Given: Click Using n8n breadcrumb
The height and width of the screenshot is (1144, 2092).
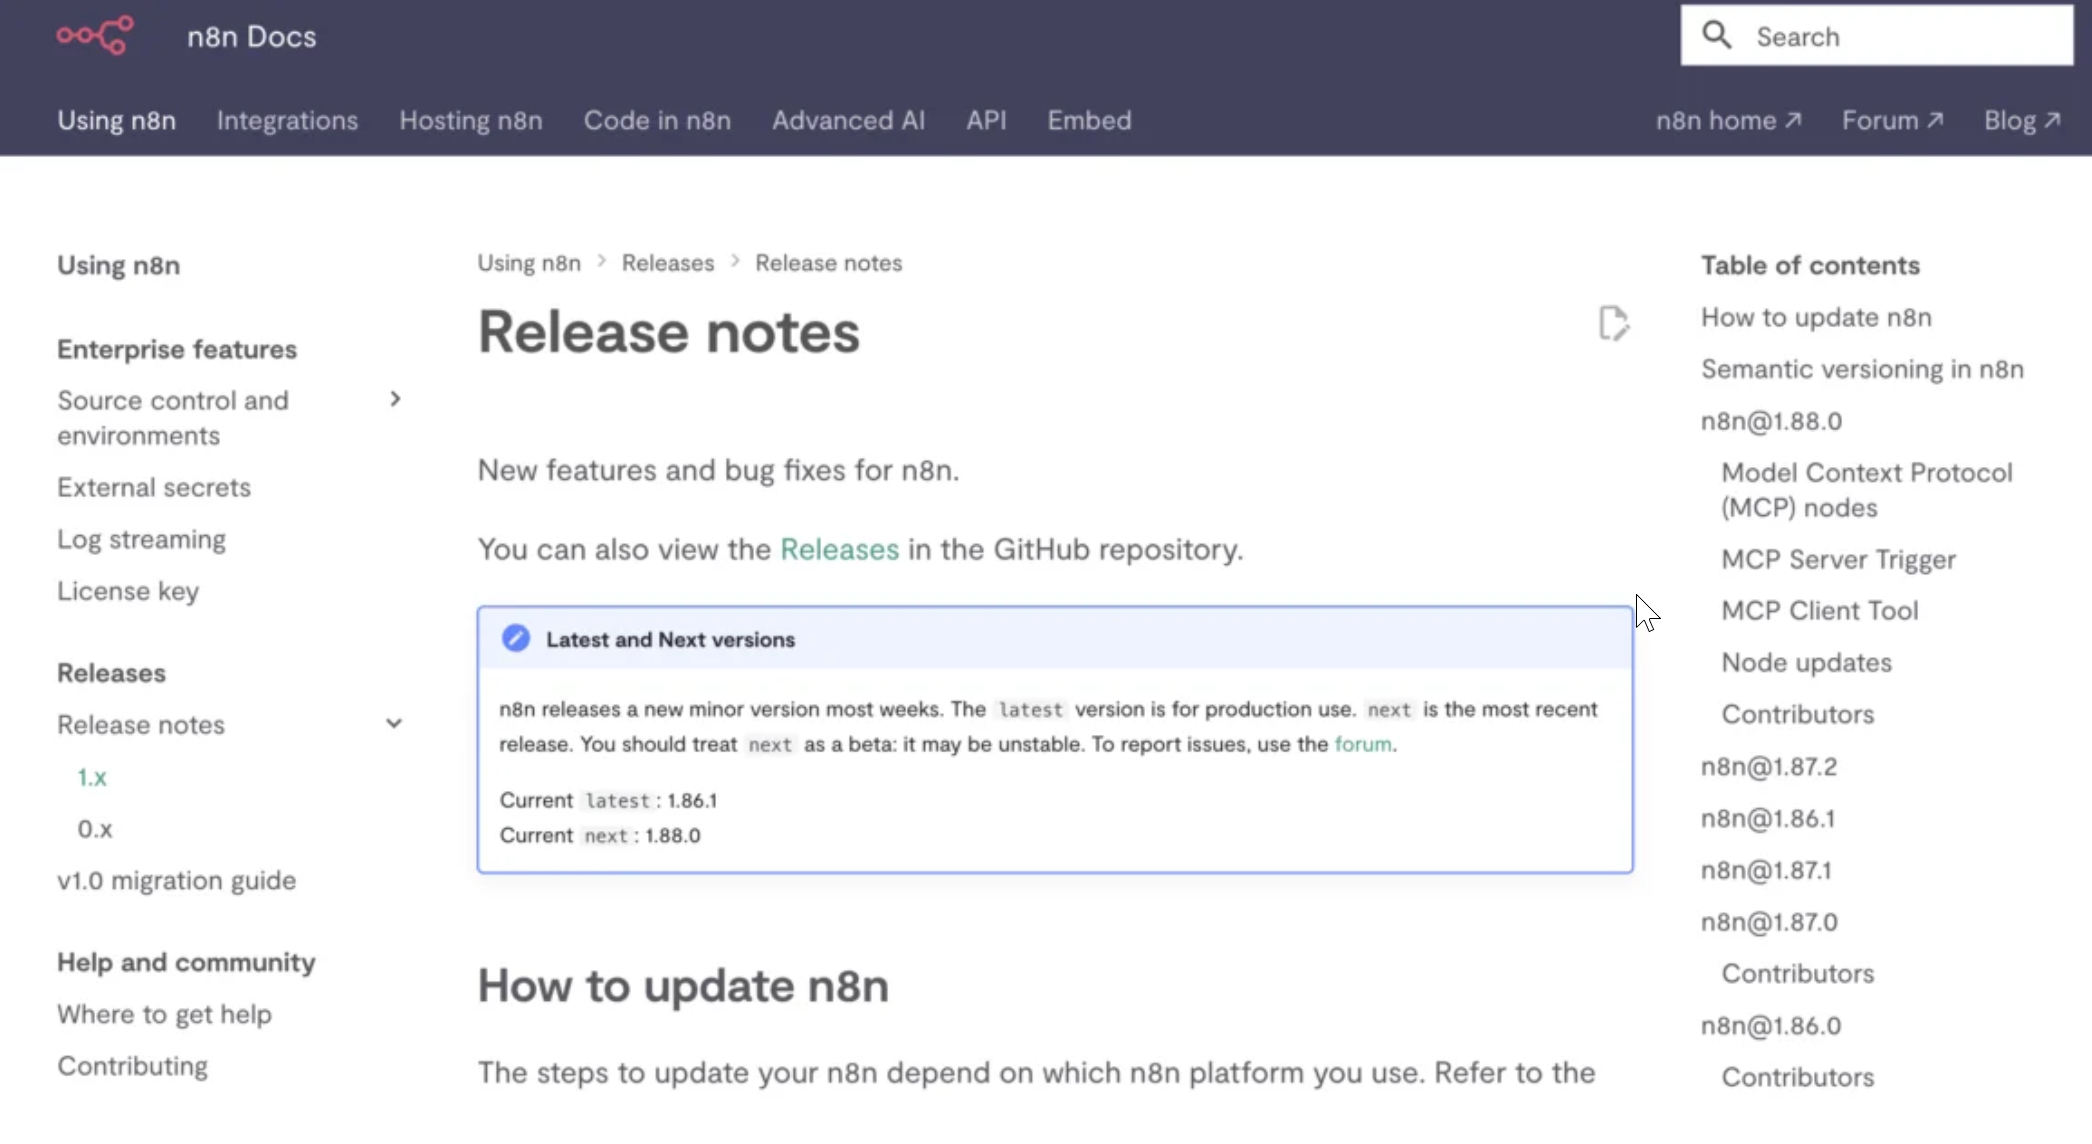Looking at the screenshot, I should (529, 263).
